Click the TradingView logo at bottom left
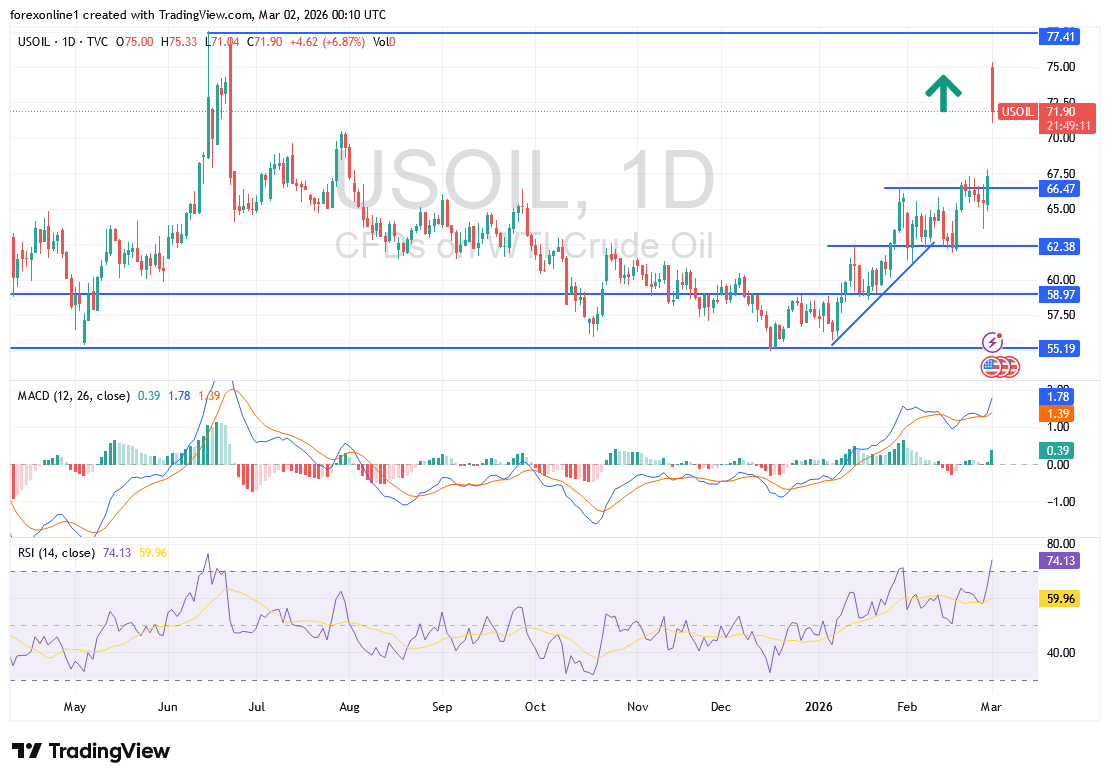The width and height of the screenshot is (1110, 781). 90,751
